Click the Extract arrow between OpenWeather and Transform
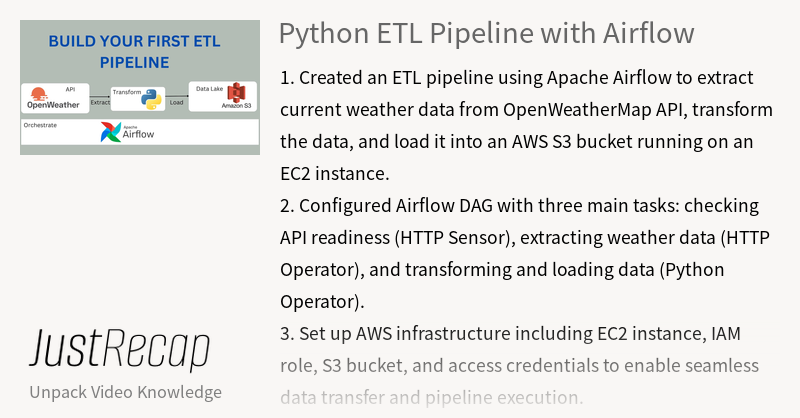Image resolution: width=800 pixels, height=418 pixels. click(100, 97)
